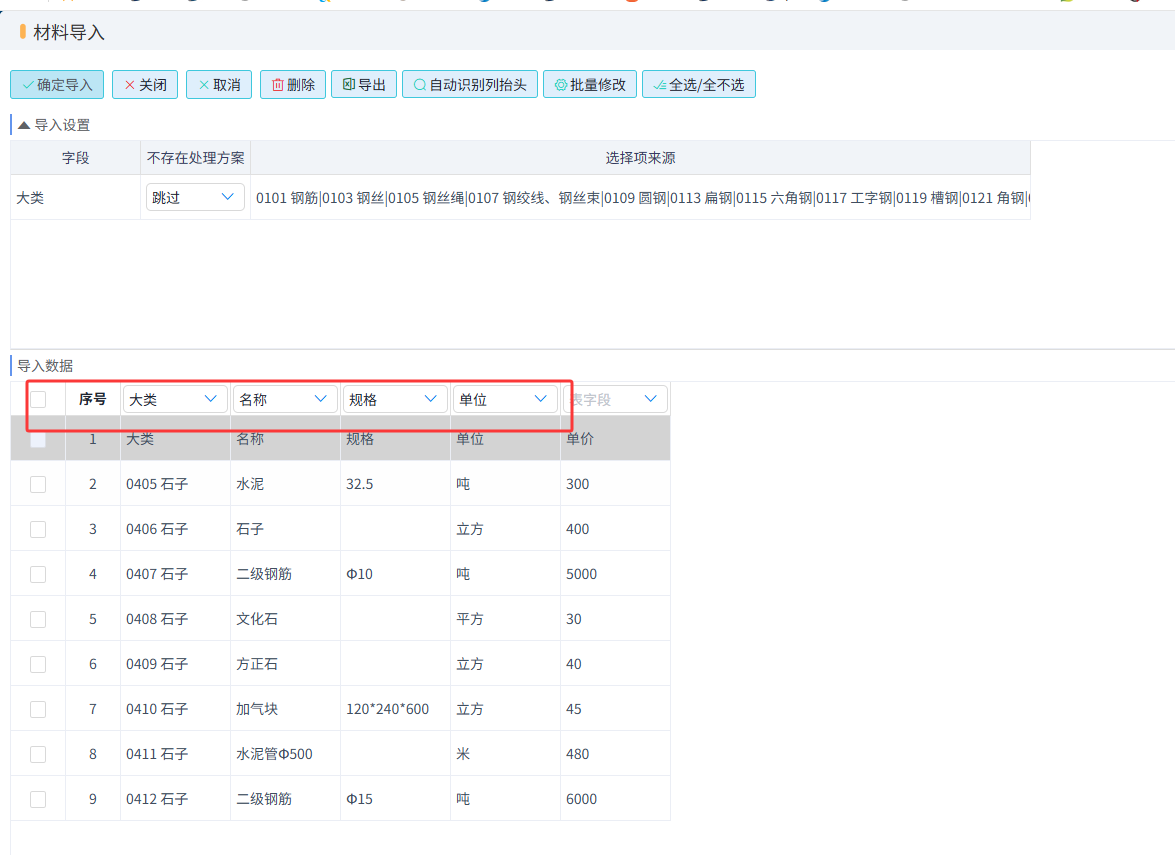Select the 方正石 name cell
1175x855 pixels.
(x=286, y=664)
